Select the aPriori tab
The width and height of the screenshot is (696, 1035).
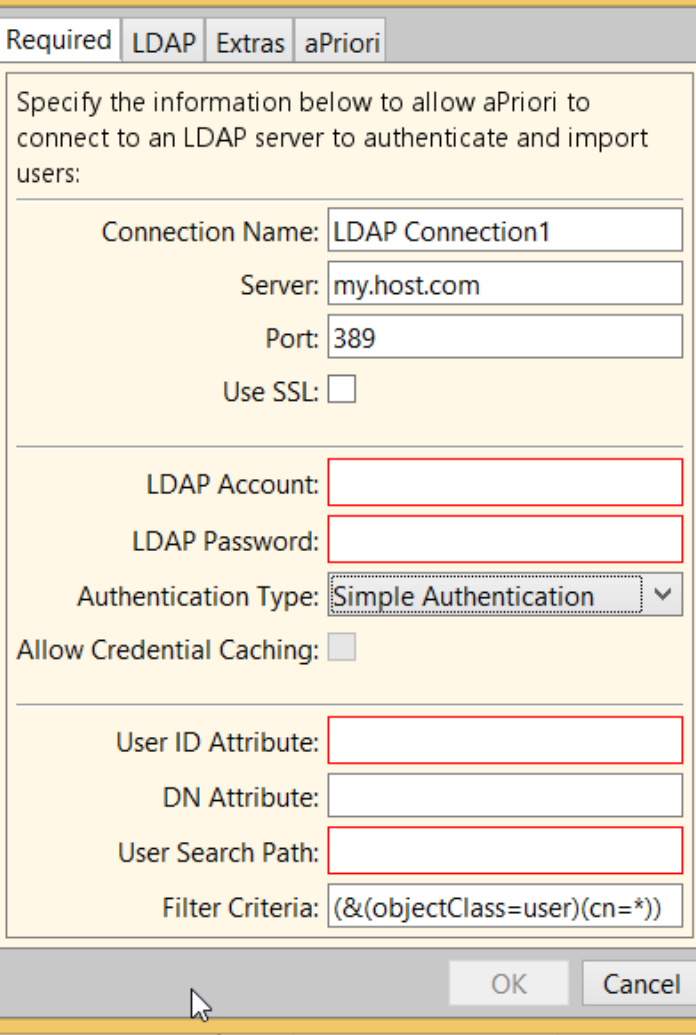click(x=338, y=44)
